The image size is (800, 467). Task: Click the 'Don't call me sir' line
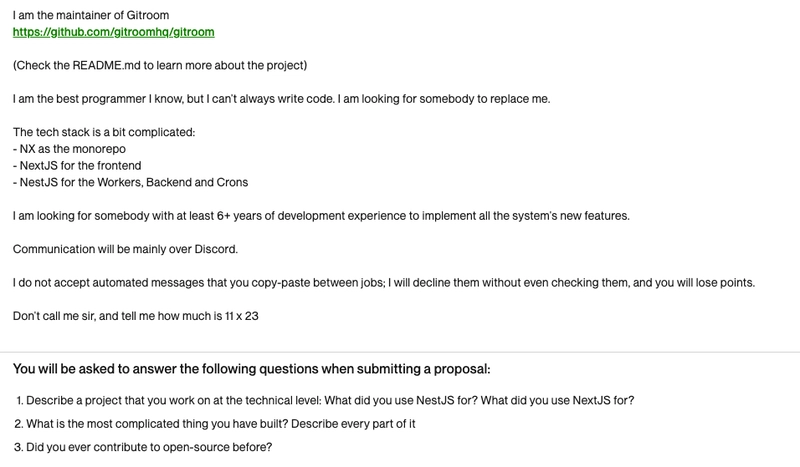click(136, 316)
